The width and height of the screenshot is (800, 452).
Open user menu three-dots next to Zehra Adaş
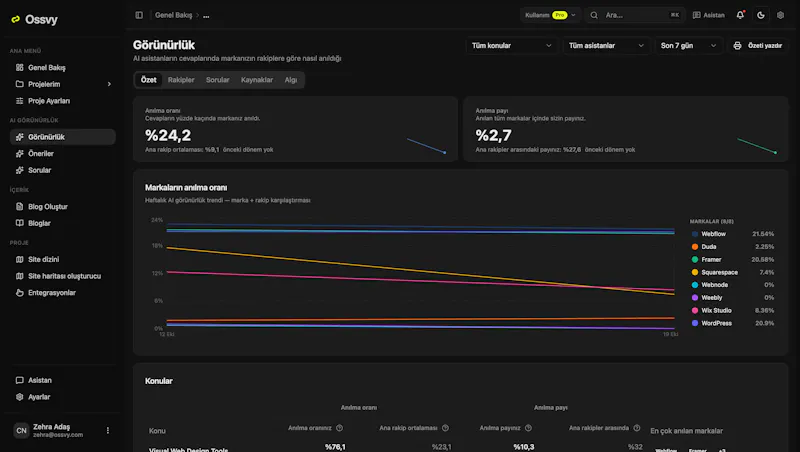[108, 431]
